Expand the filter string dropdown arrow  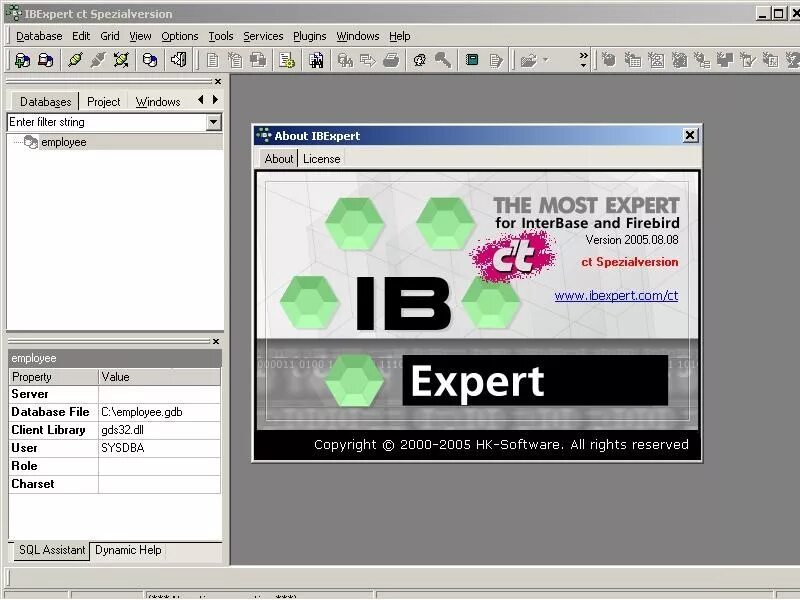214,121
